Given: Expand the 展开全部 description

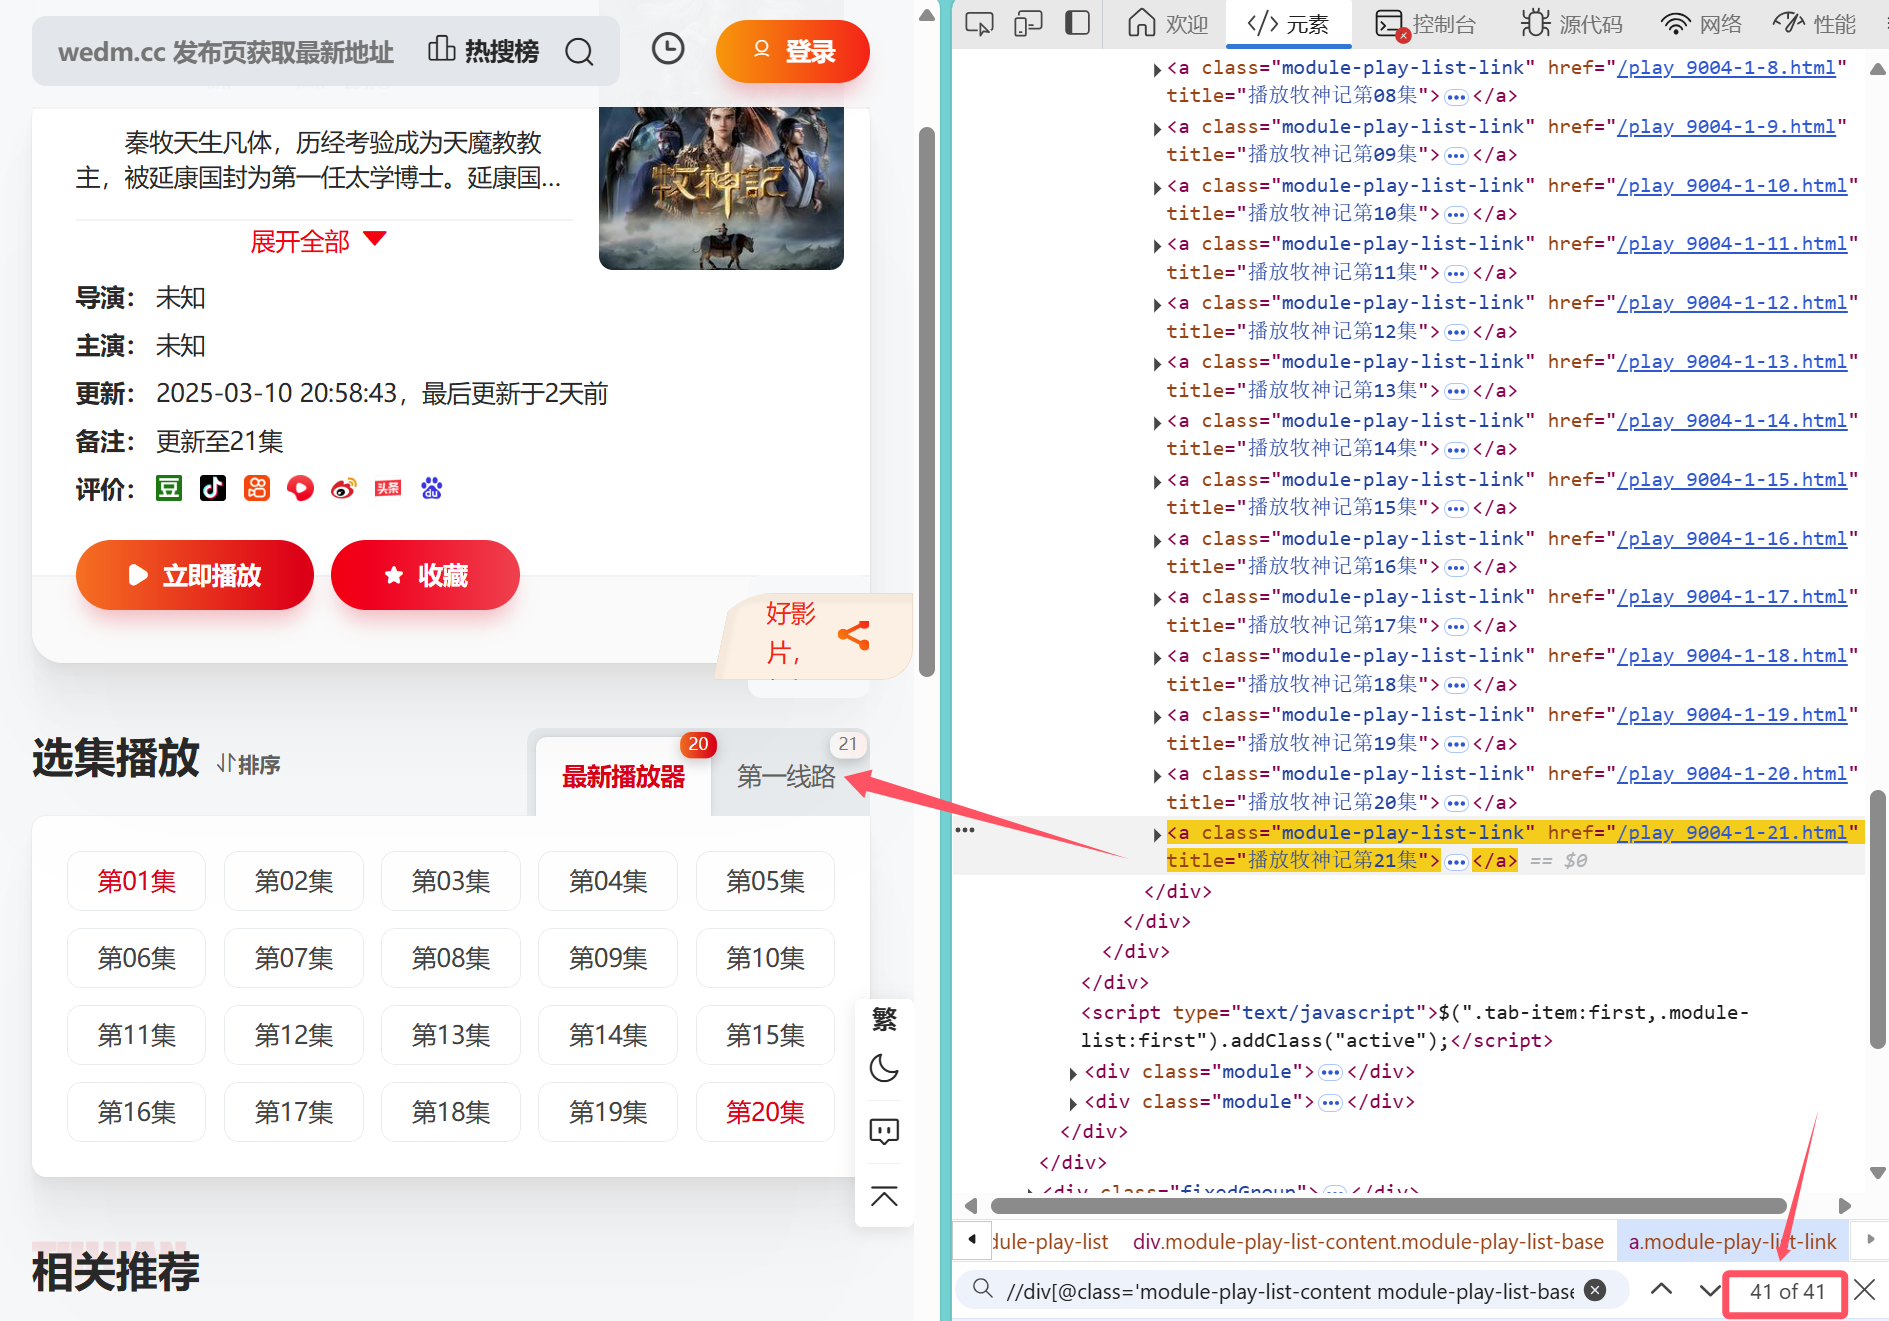Looking at the screenshot, I should coord(317,241).
